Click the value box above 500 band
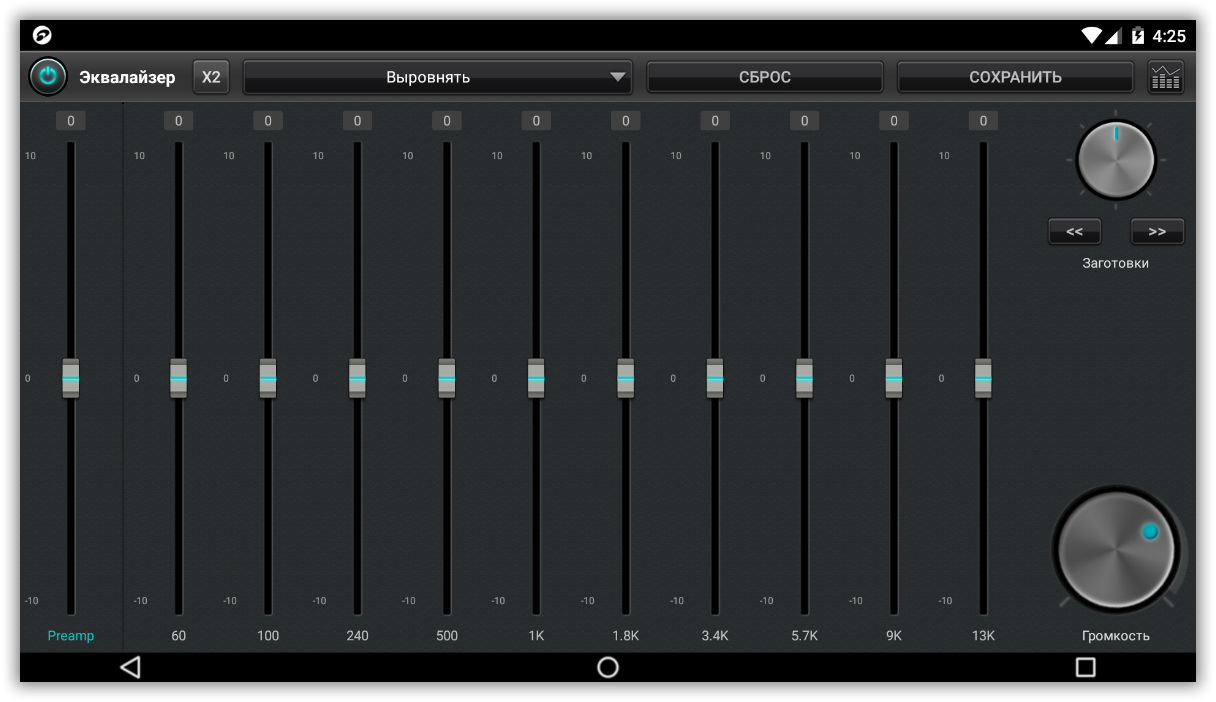 pyautogui.click(x=446, y=121)
